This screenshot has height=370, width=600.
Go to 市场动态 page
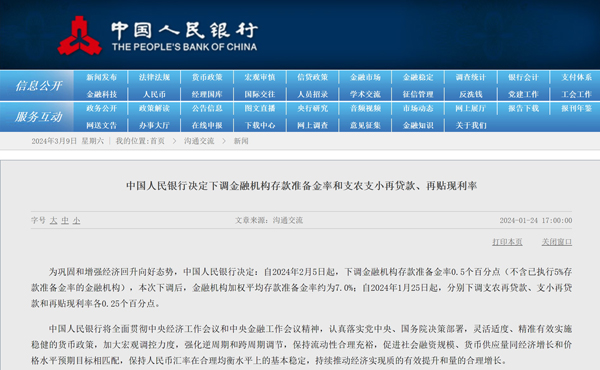tap(418, 108)
